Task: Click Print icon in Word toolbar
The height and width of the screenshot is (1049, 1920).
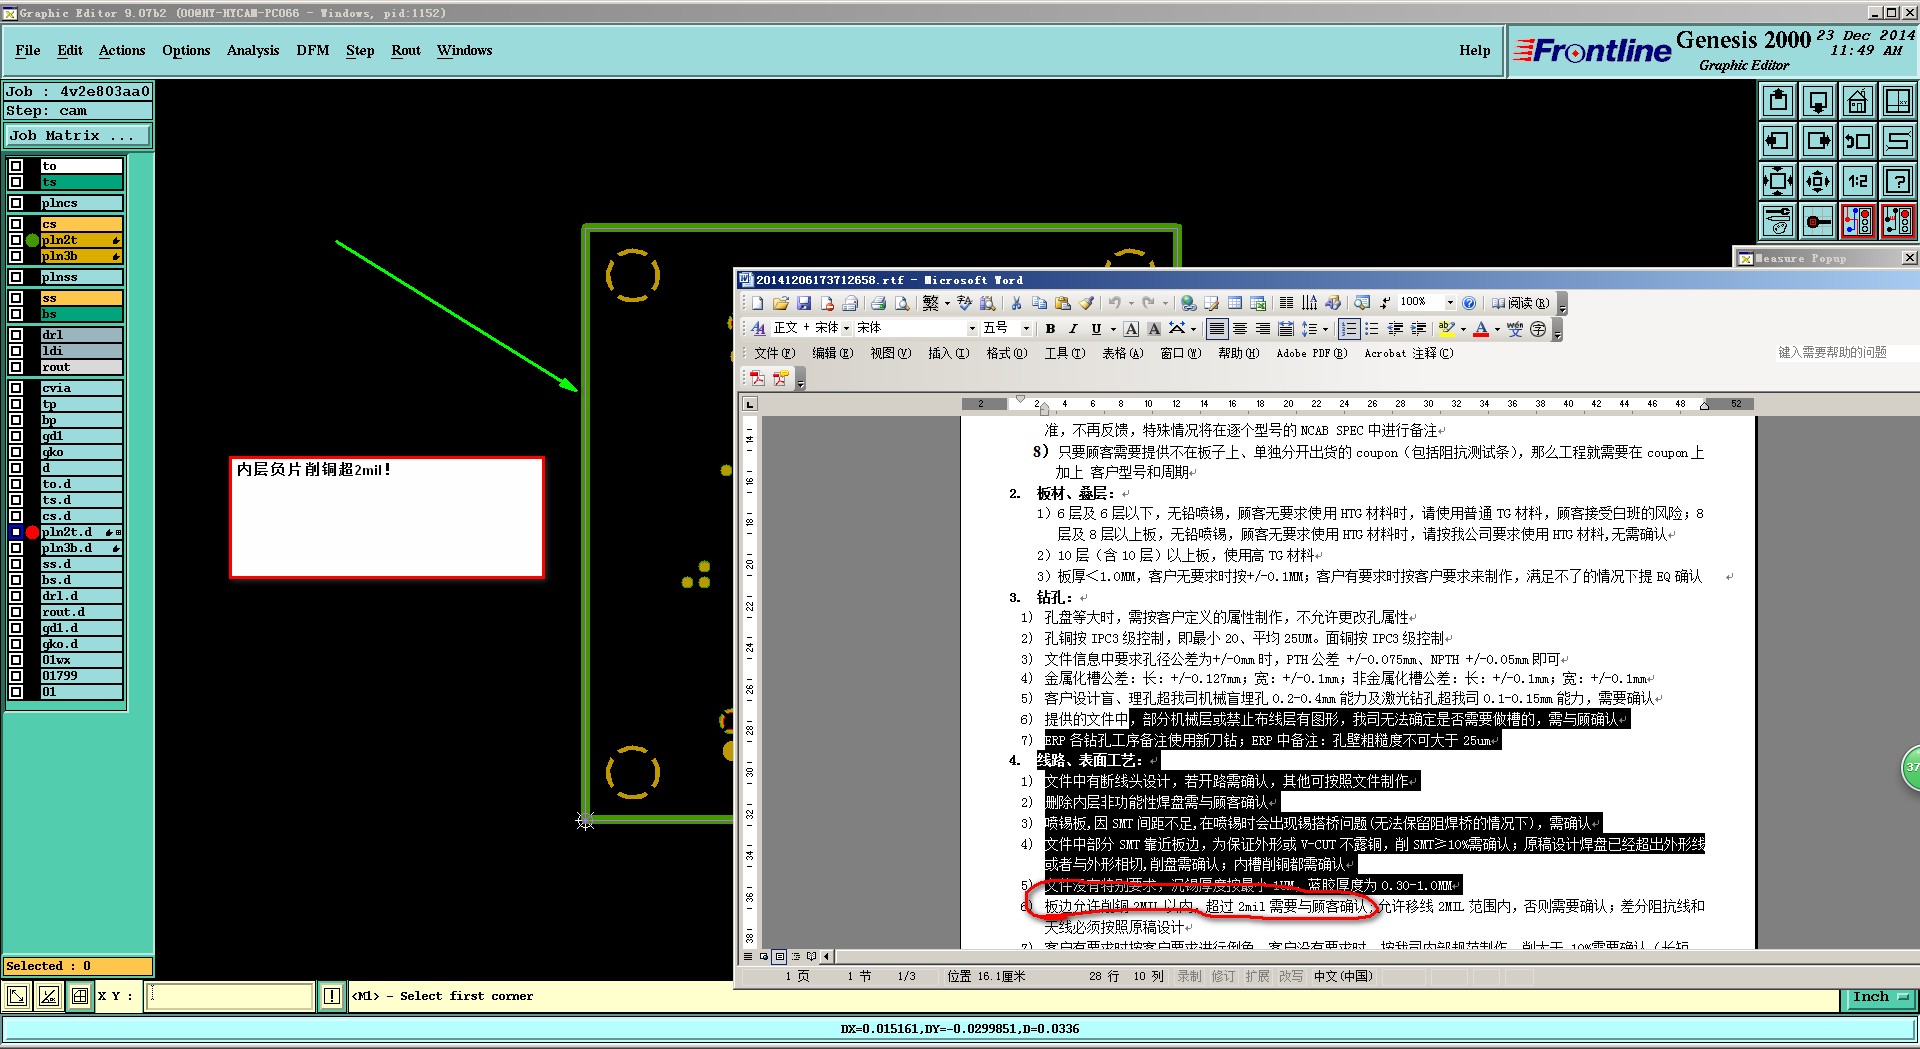Action: point(878,303)
